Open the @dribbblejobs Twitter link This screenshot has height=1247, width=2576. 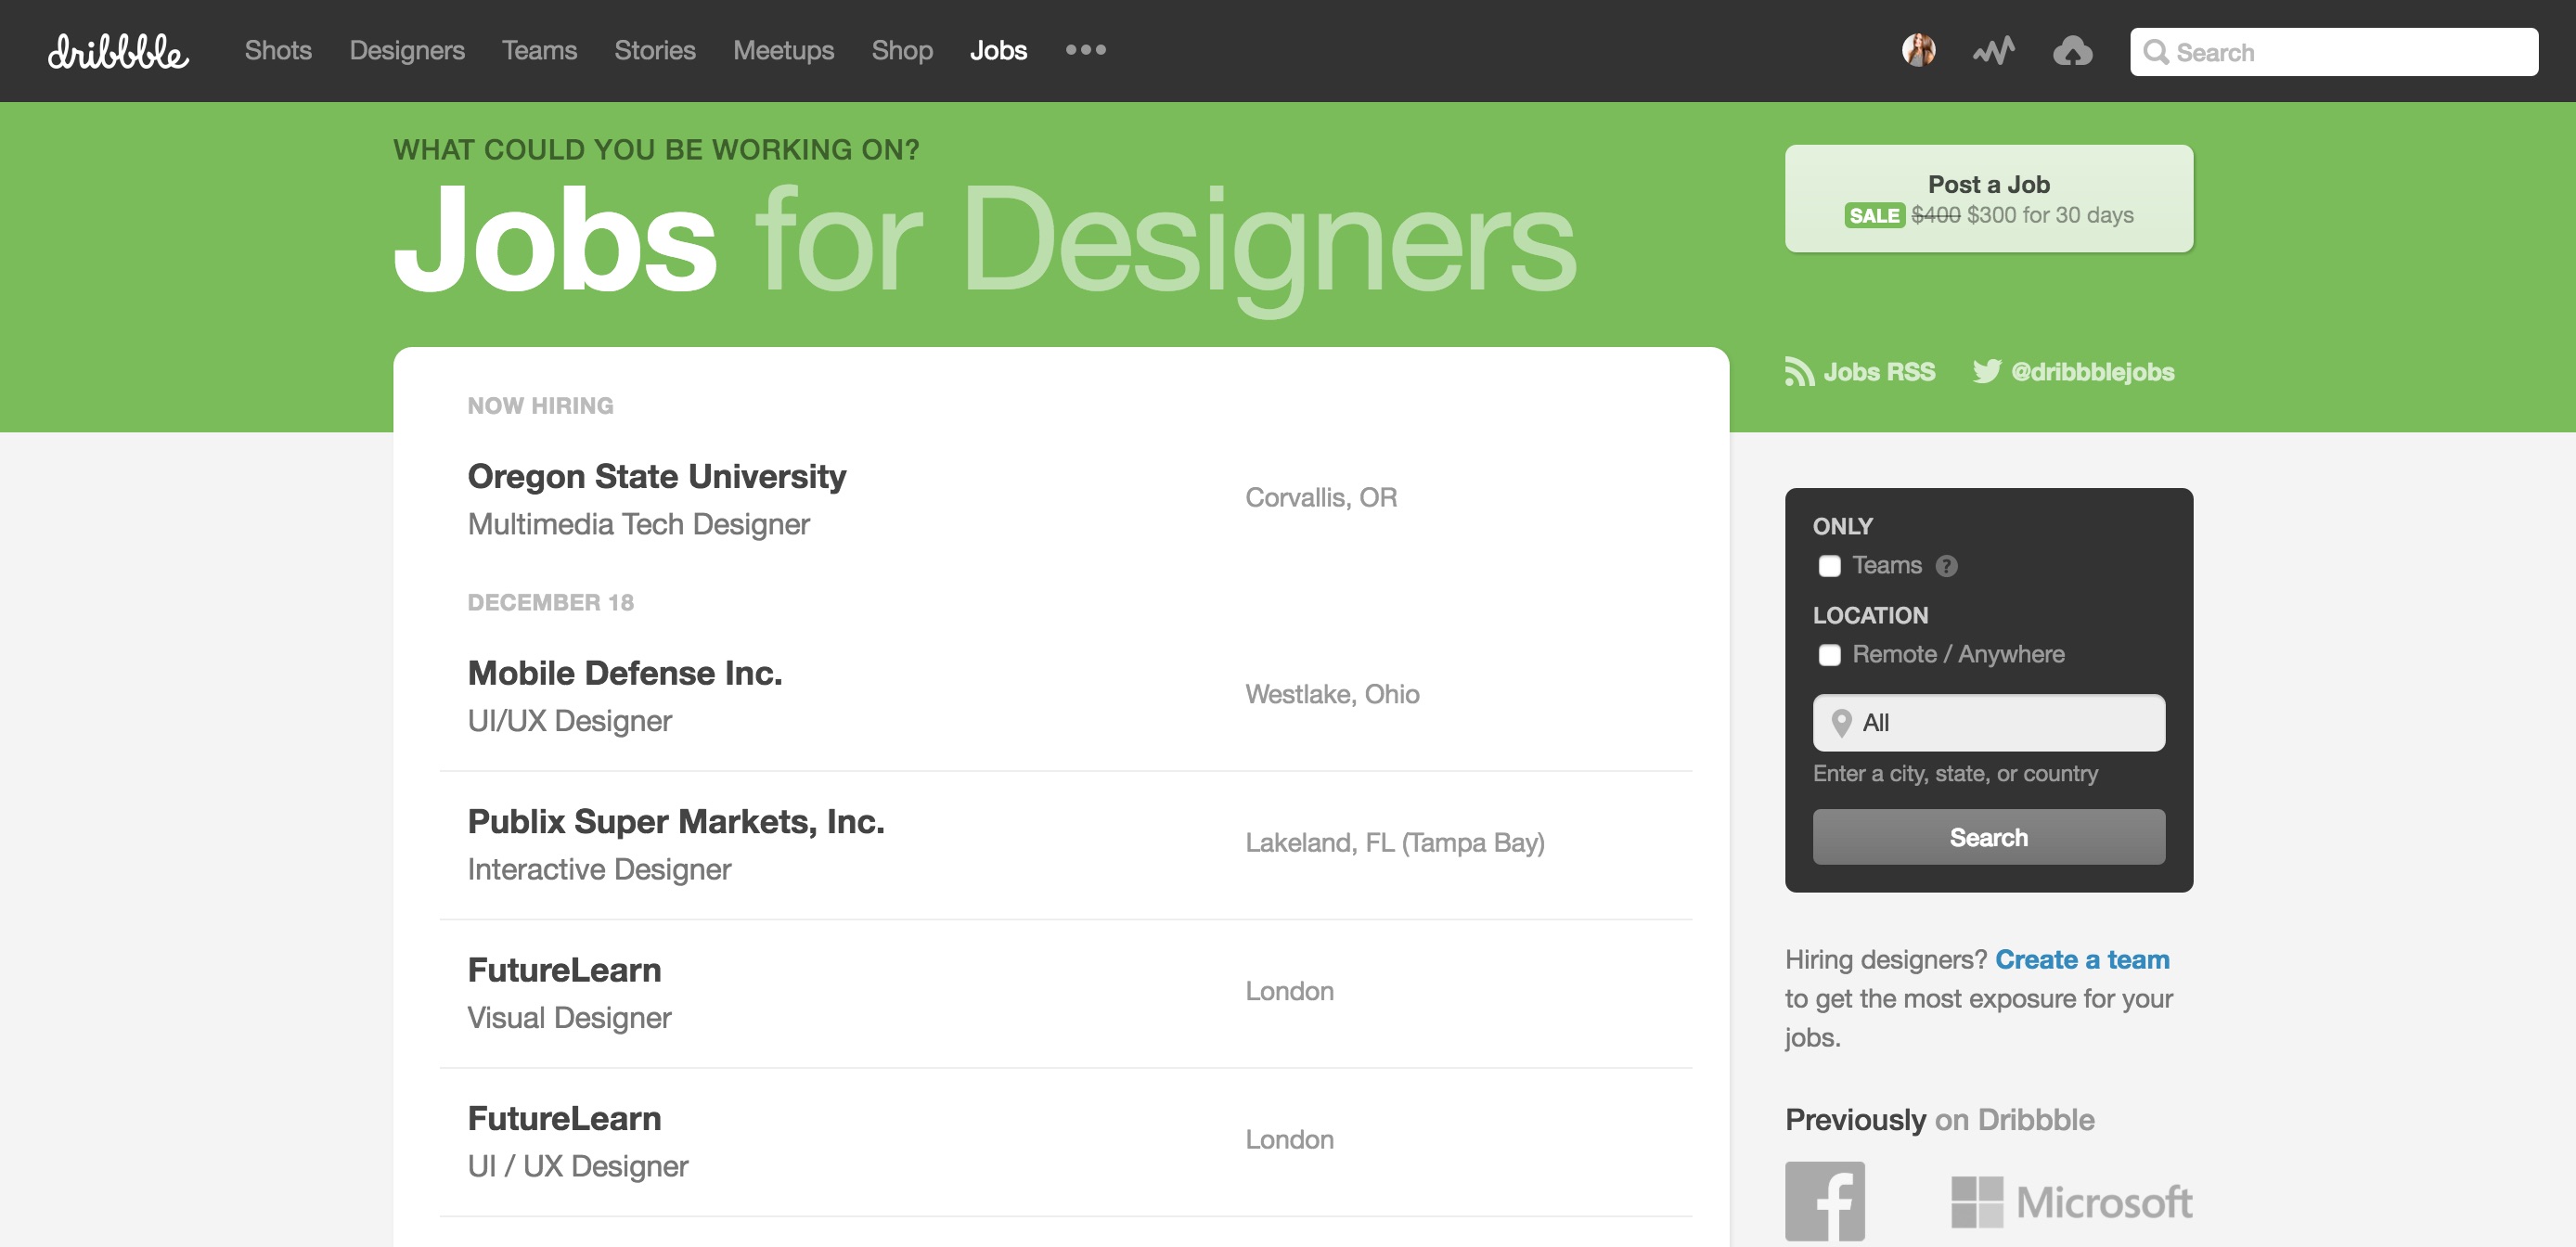(x=2073, y=372)
